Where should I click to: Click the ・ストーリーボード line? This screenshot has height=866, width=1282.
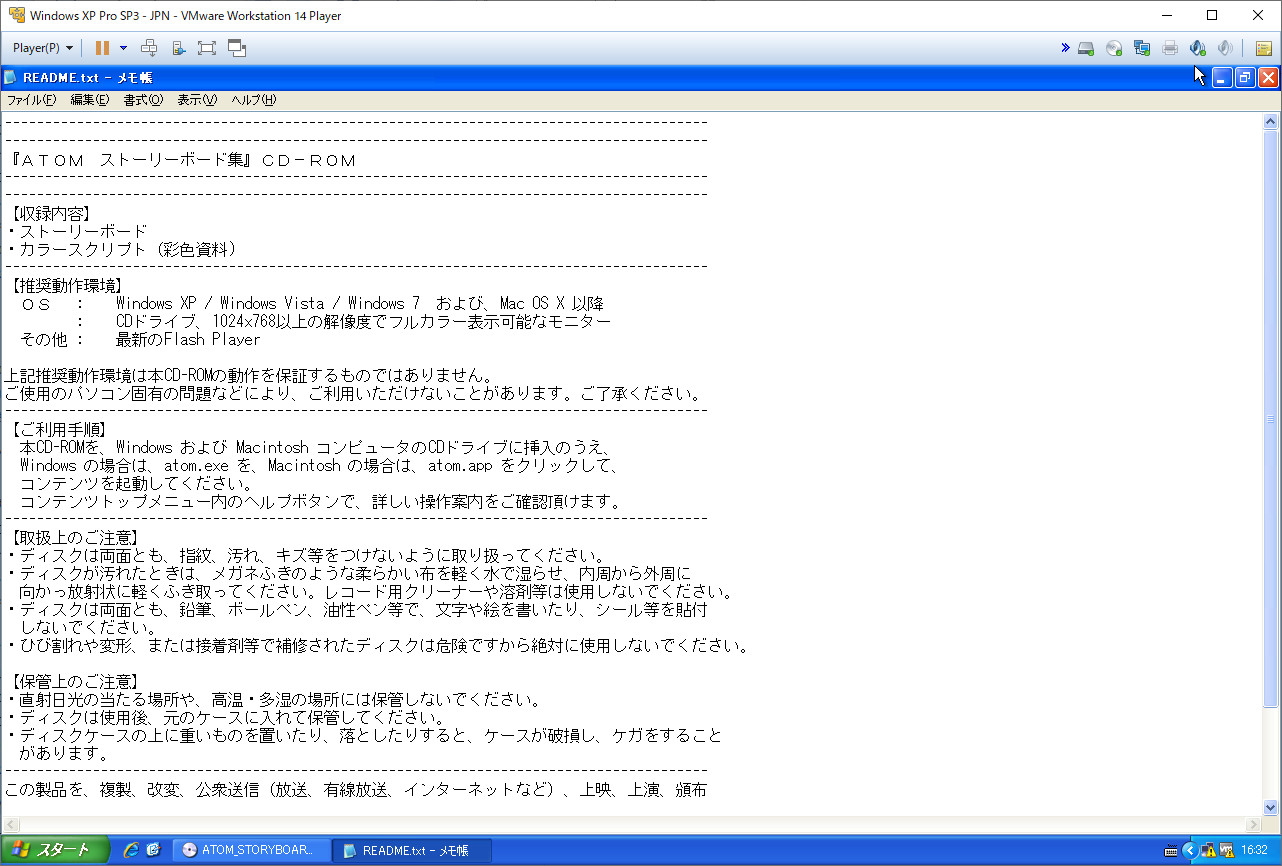click(77, 232)
